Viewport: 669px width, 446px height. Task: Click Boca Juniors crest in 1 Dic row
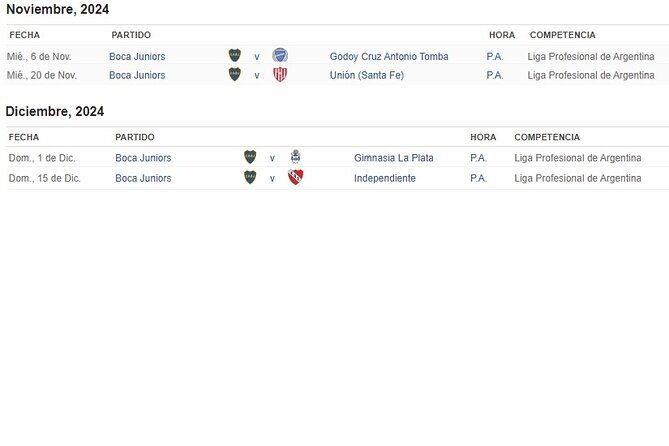[250, 158]
